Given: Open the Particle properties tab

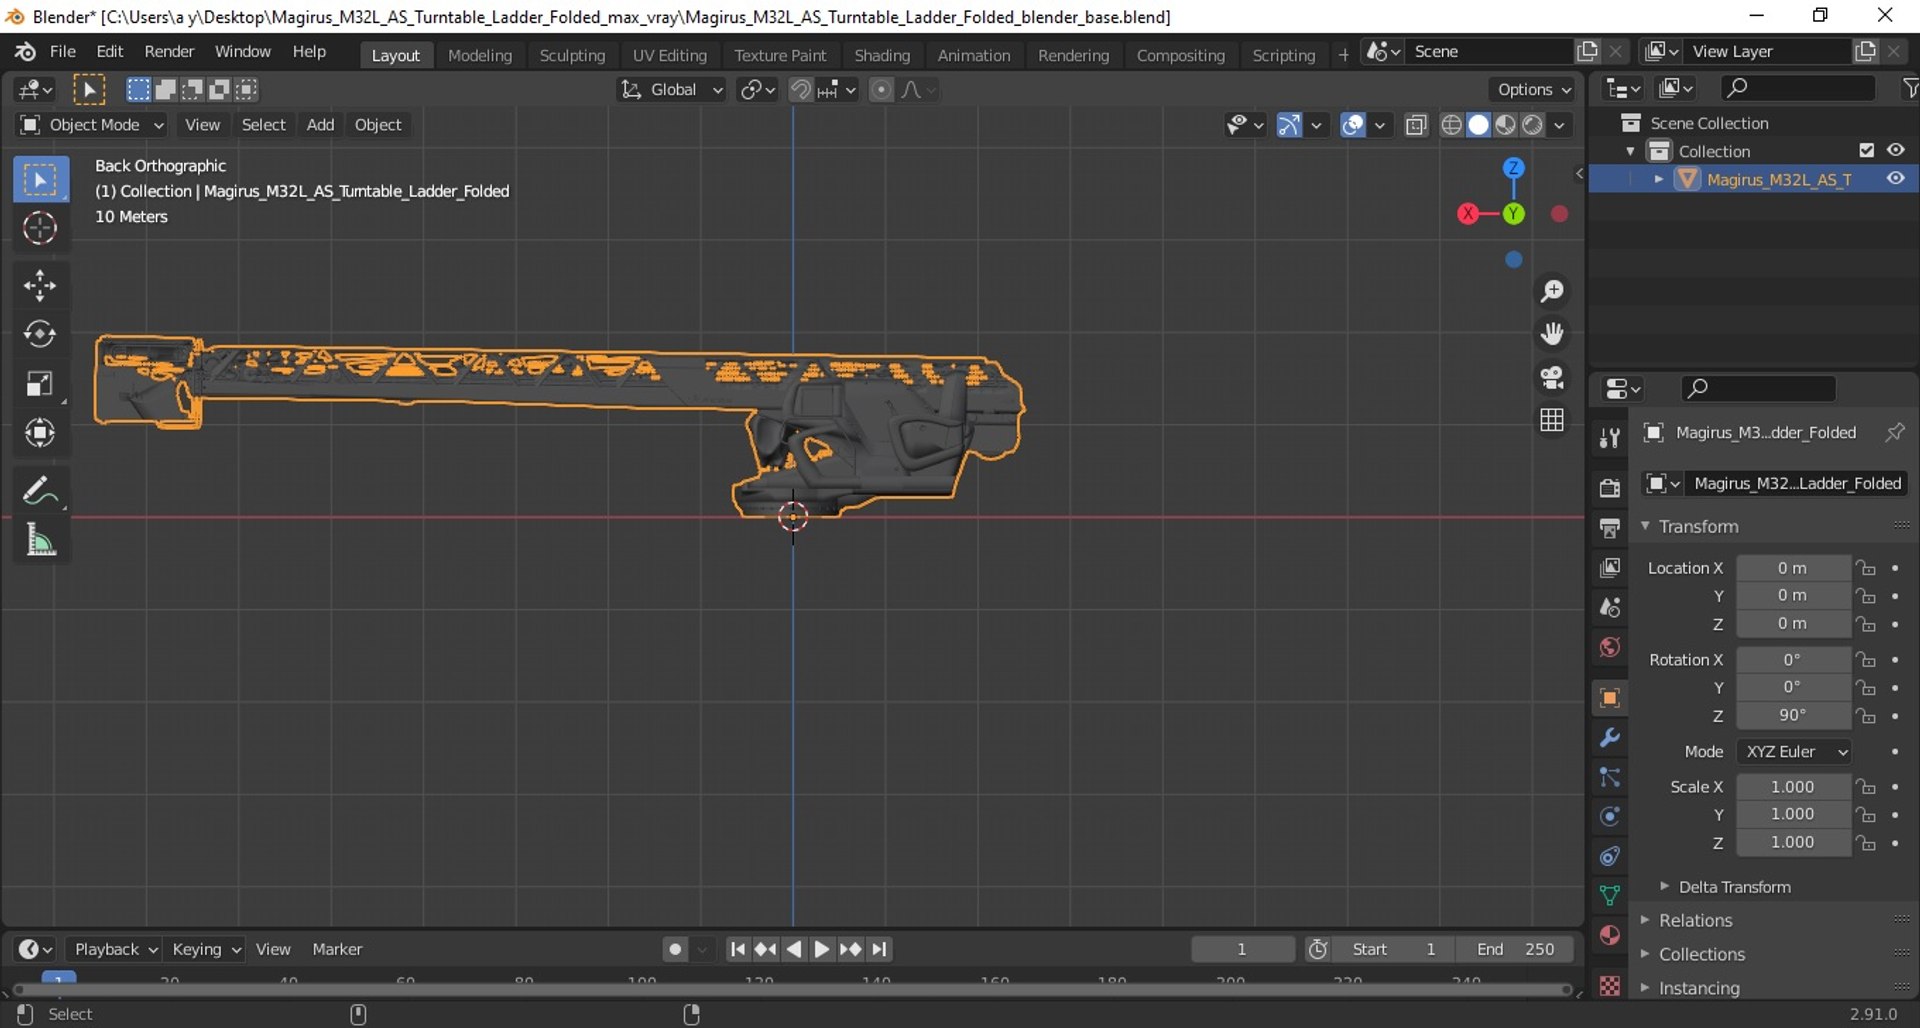Looking at the screenshot, I should (1609, 777).
